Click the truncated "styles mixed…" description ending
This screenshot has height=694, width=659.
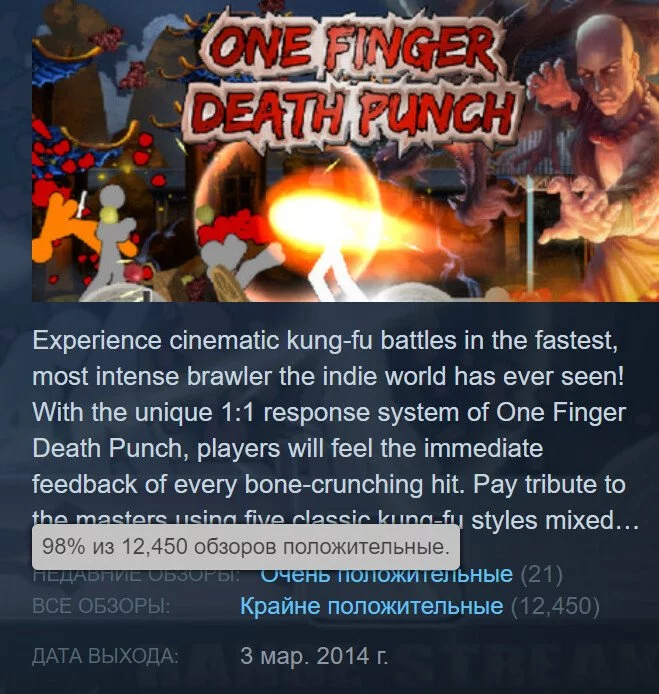pos(555,520)
